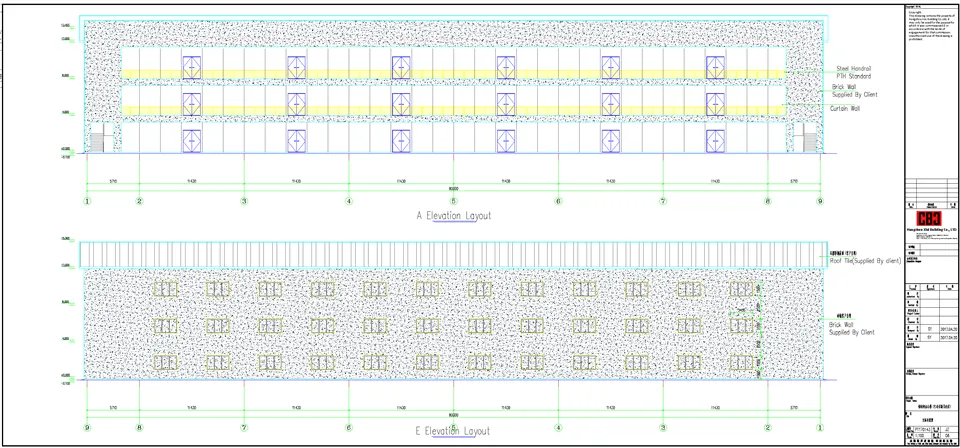Click the leftmost ground-floor door in A Elevation

(192, 139)
